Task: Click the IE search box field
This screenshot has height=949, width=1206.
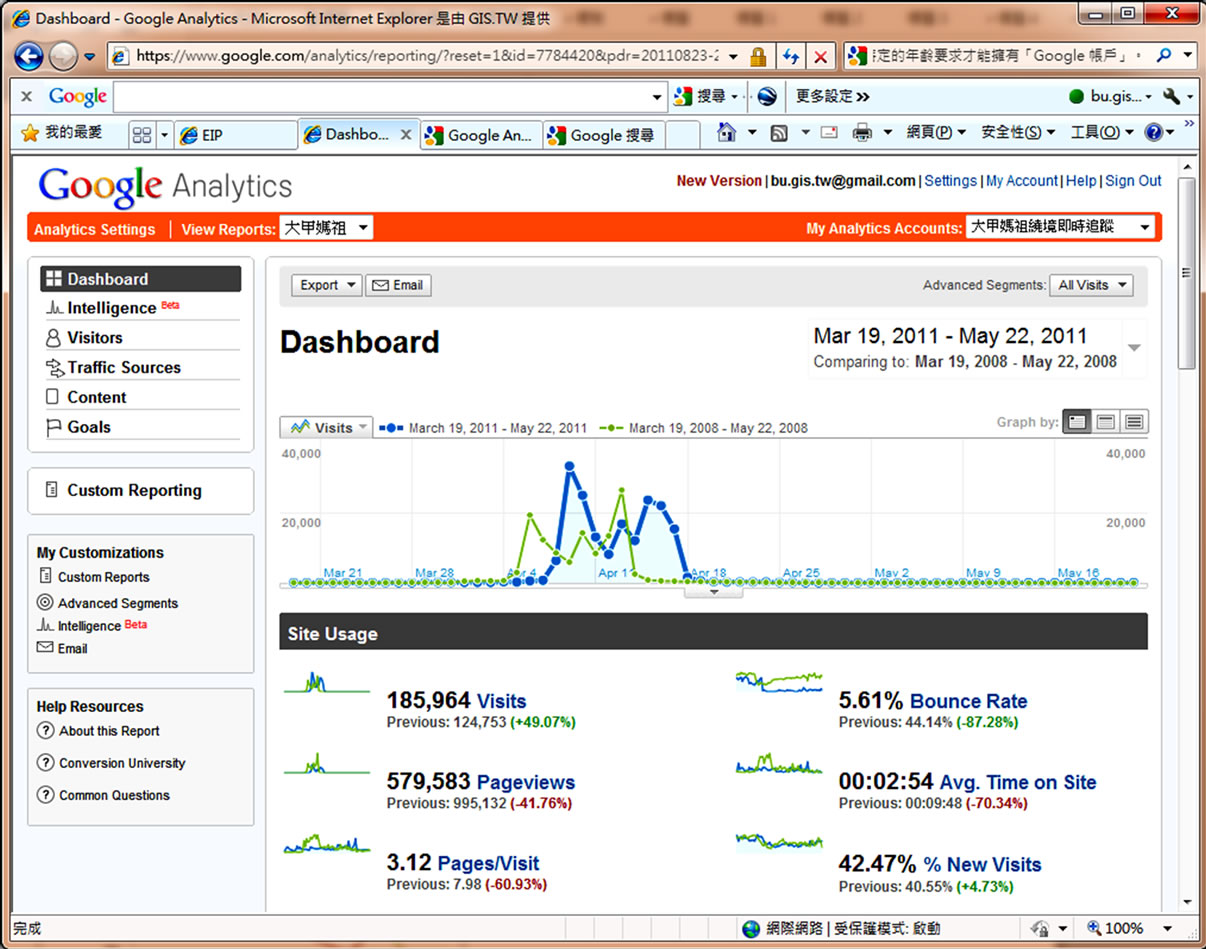Action: (x=1010, y=56)
